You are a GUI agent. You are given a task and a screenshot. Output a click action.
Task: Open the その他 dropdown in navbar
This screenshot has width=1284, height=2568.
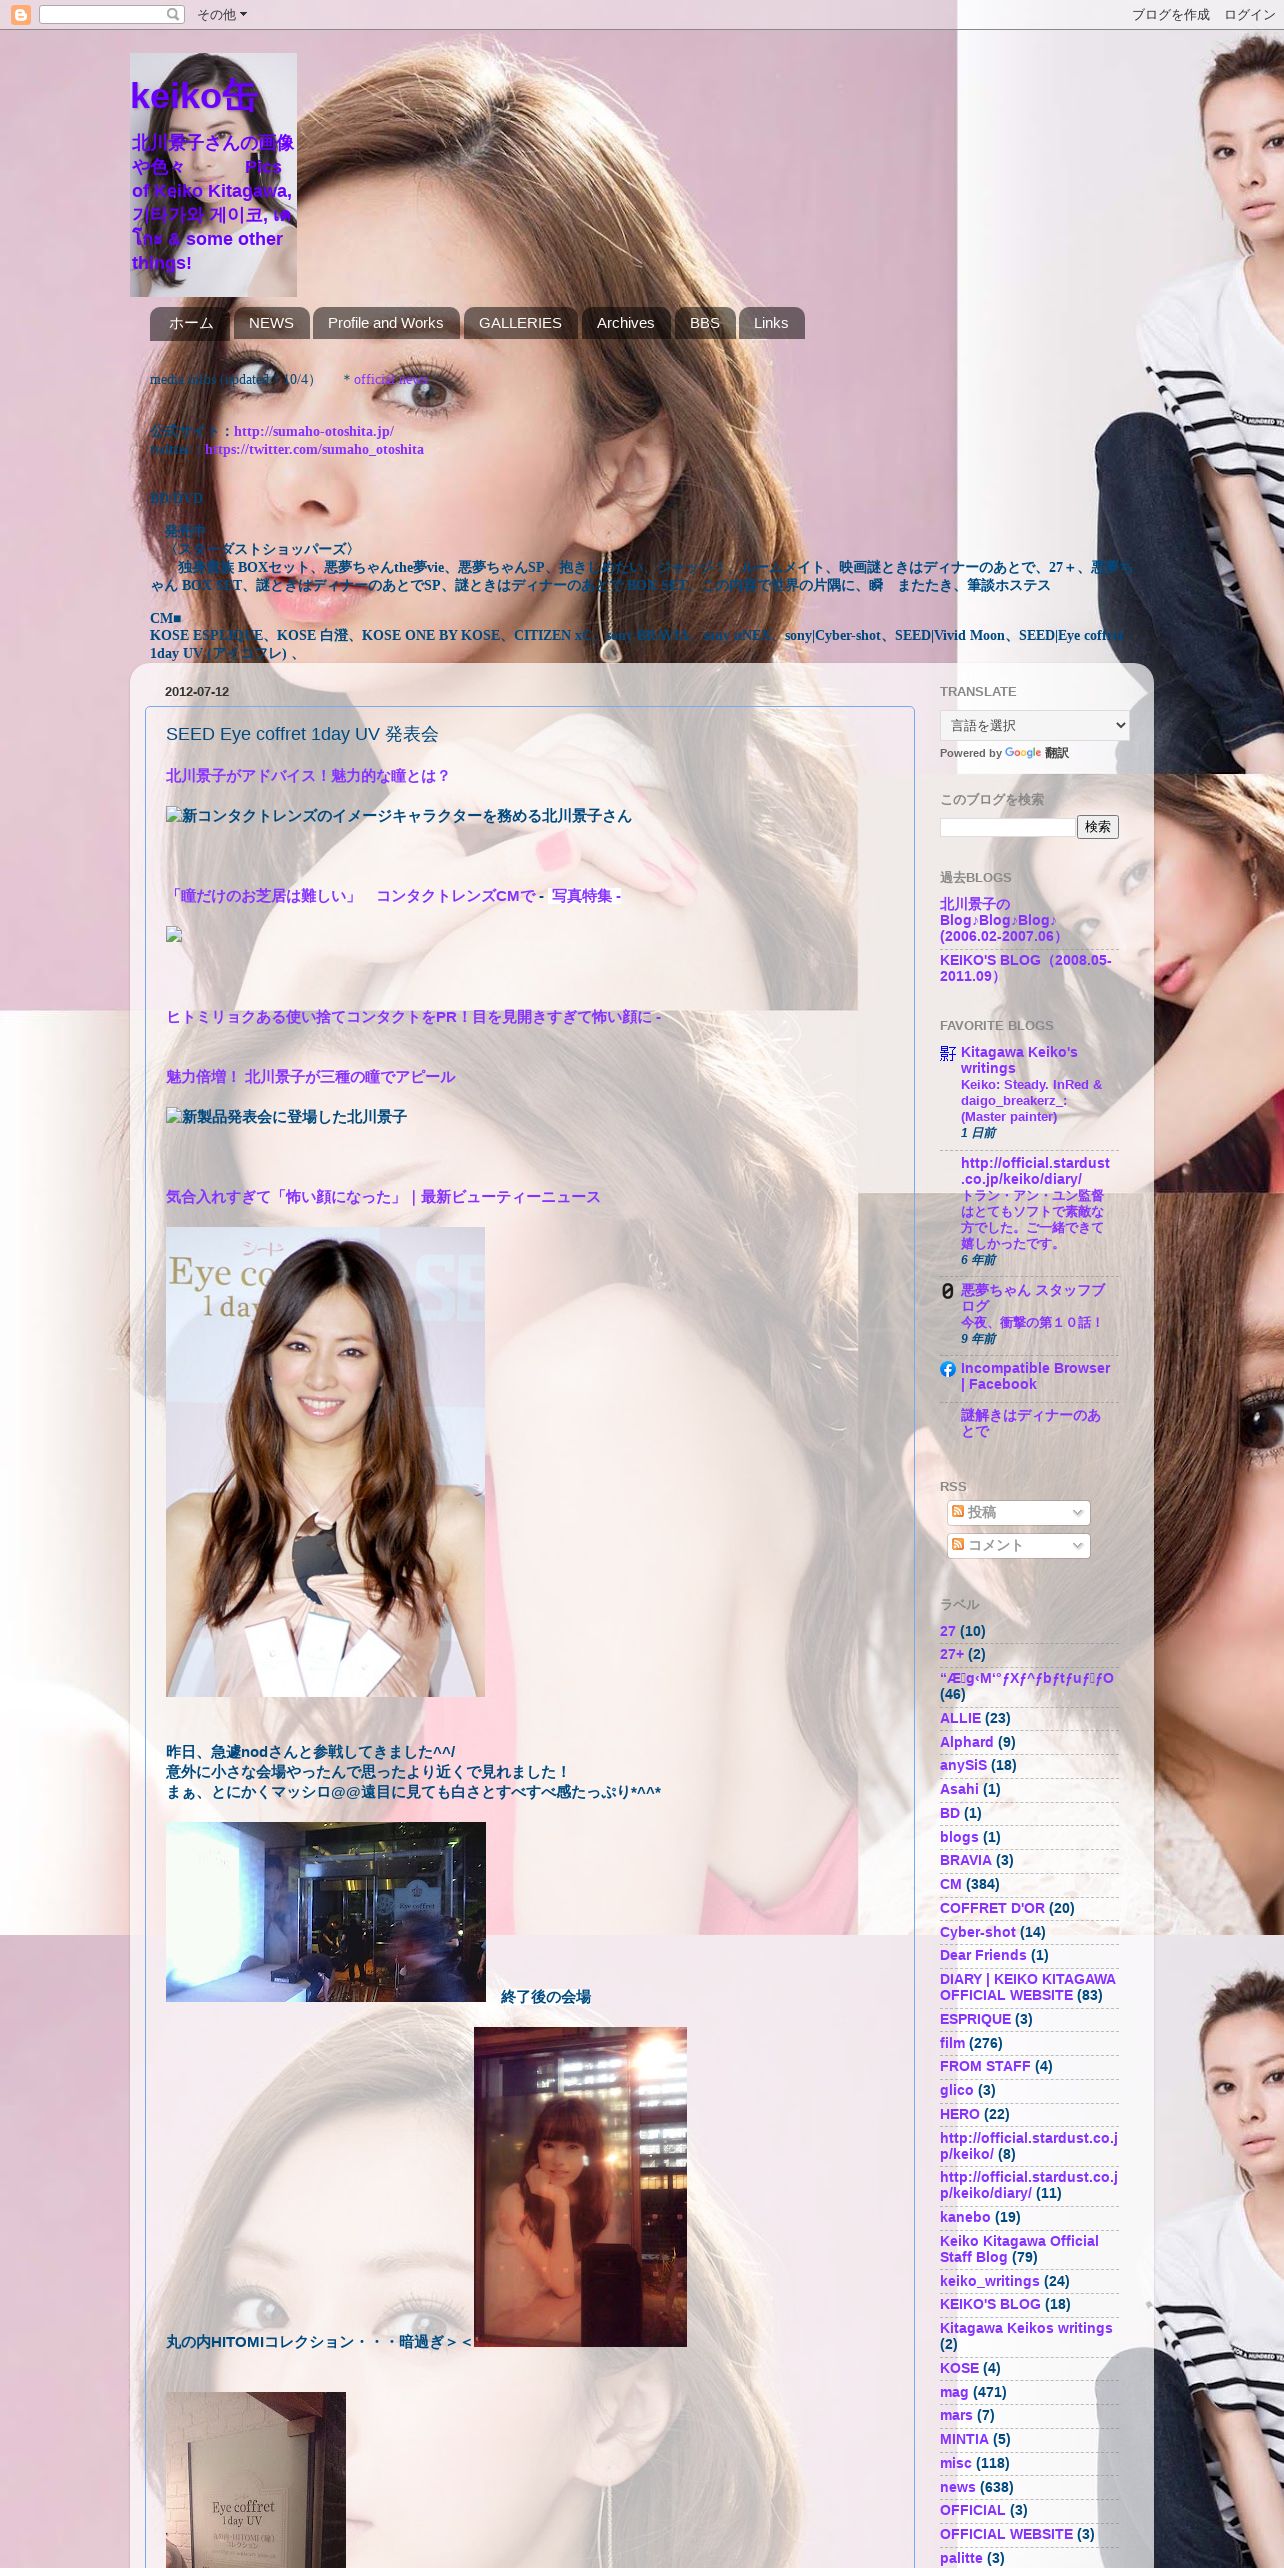coord(222,15)
